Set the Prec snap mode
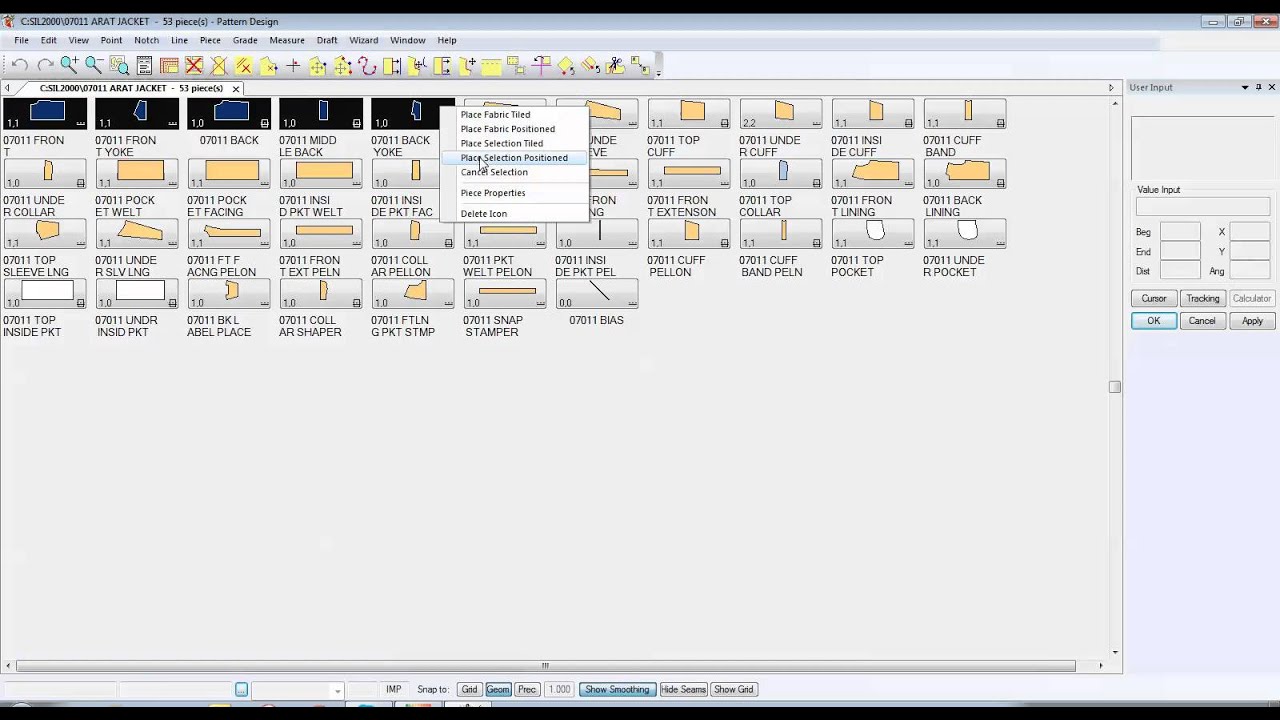 pos(527,689)
